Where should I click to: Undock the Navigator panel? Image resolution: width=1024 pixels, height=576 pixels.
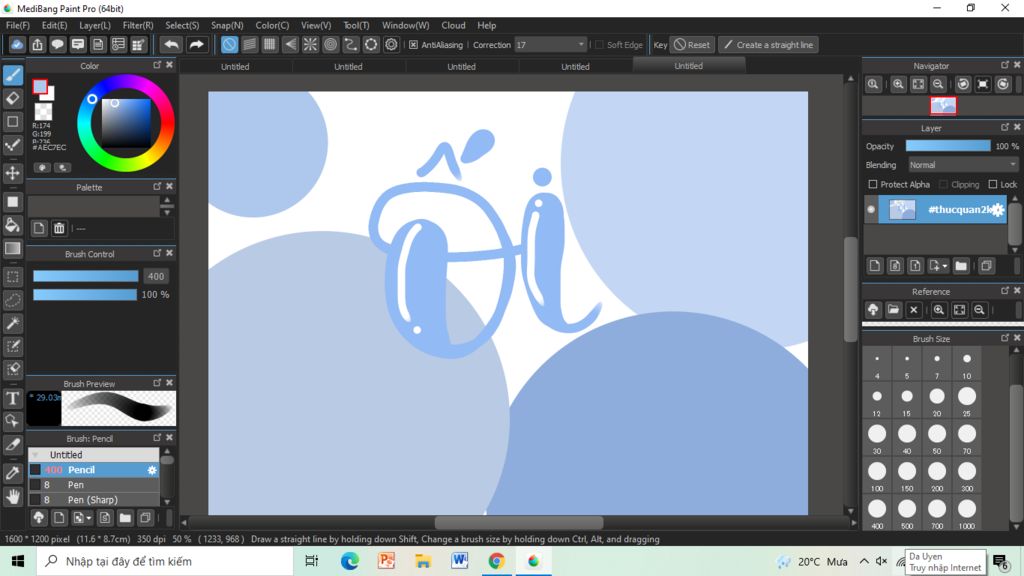(1004, 65)
